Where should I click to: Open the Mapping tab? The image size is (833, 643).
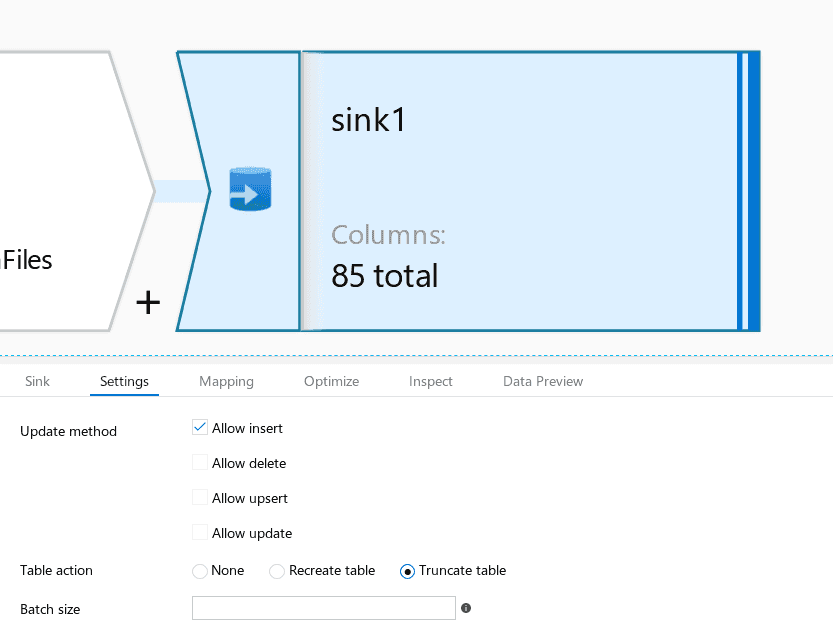click(x=226, y=381)
